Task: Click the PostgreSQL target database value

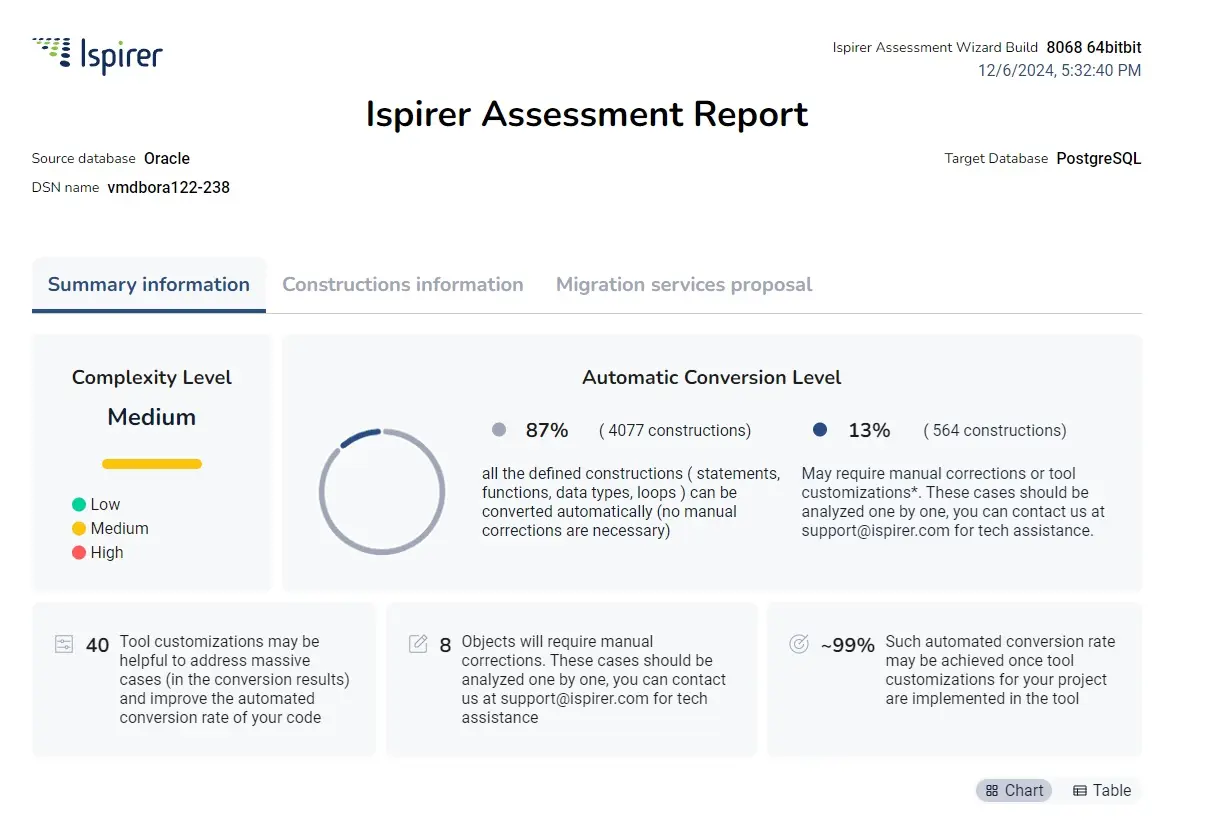Action: point(1099,159)
